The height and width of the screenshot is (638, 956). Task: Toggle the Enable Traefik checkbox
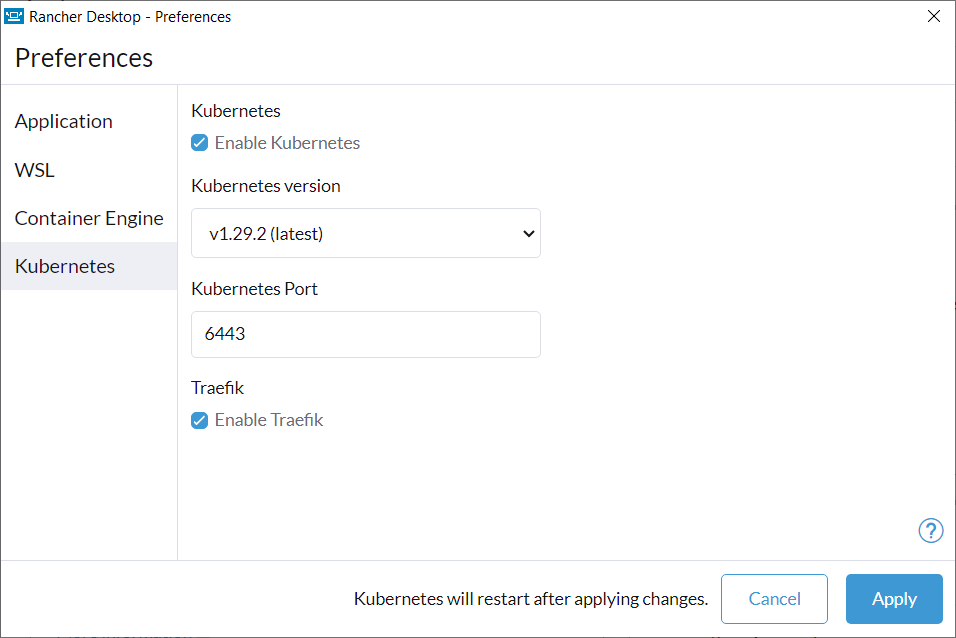click(199, 420)
